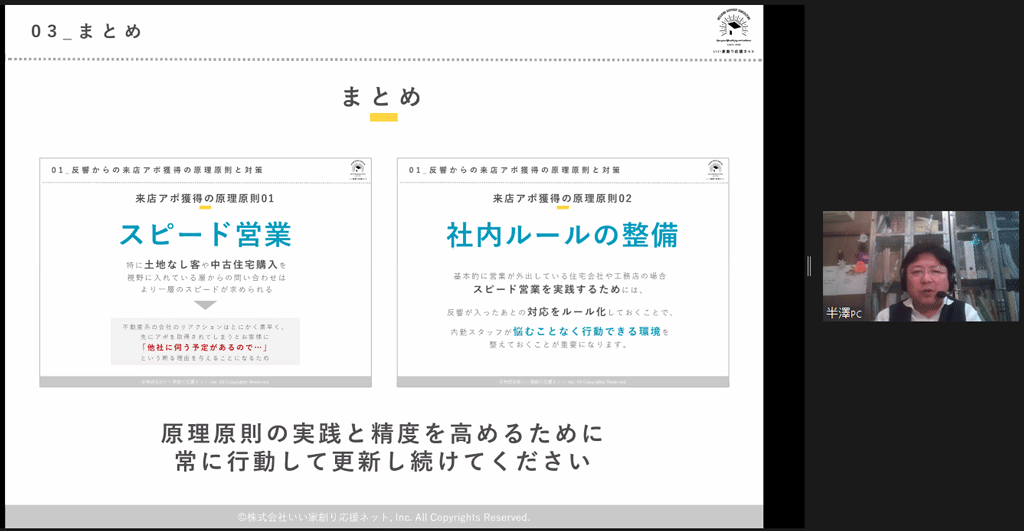Viewport: 1024px width, 531px height.
Task: Click the large まとめ title text
Action: point(382,96)
